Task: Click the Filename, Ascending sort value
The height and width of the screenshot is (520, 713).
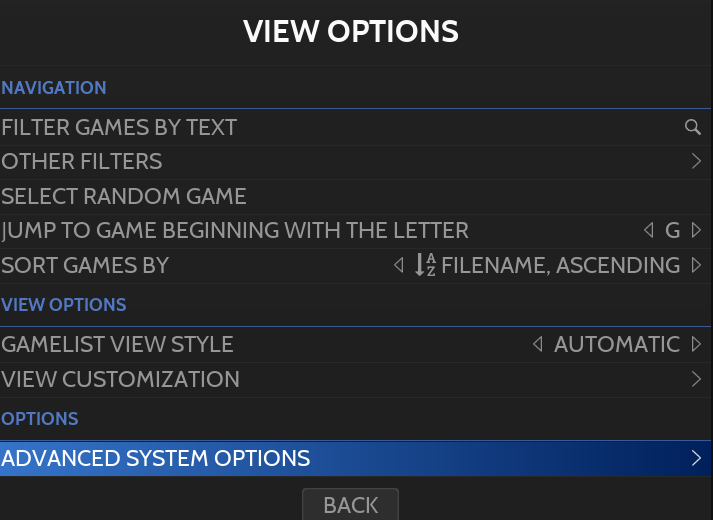Action: [x=560, y=266]
